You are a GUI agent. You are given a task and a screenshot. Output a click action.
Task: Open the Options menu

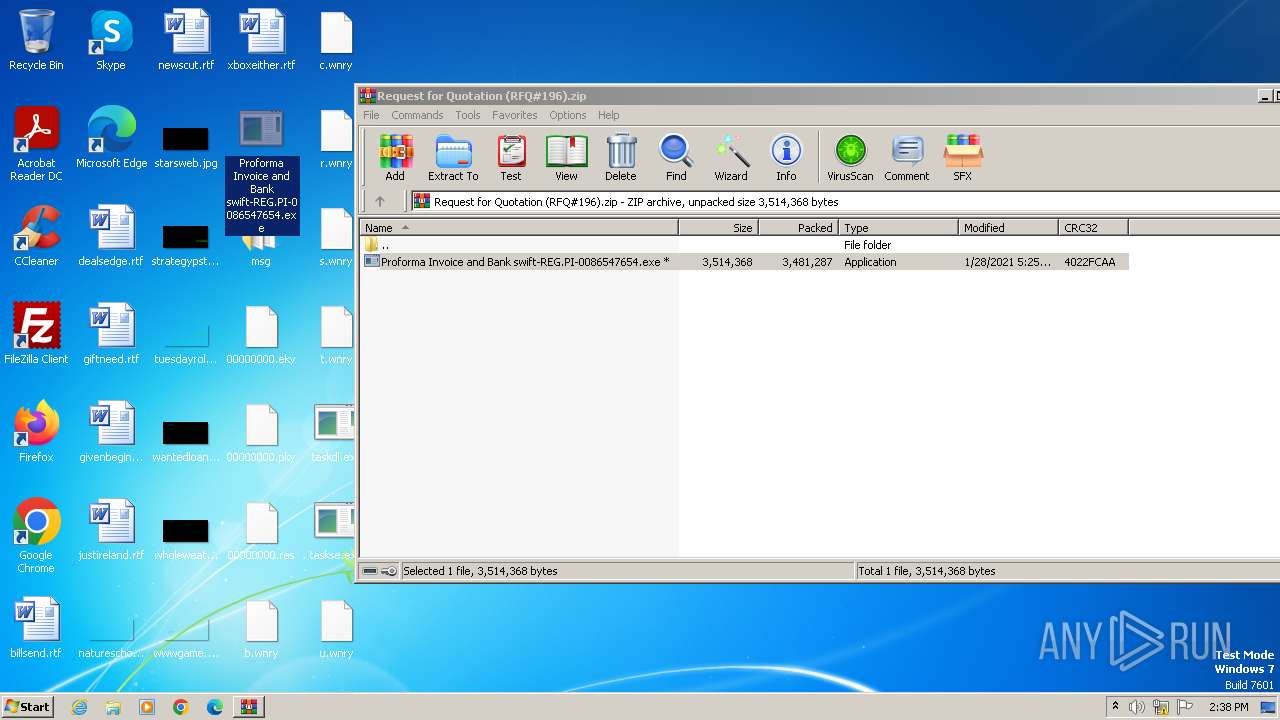pyautogui.click(x=567, y=115)
